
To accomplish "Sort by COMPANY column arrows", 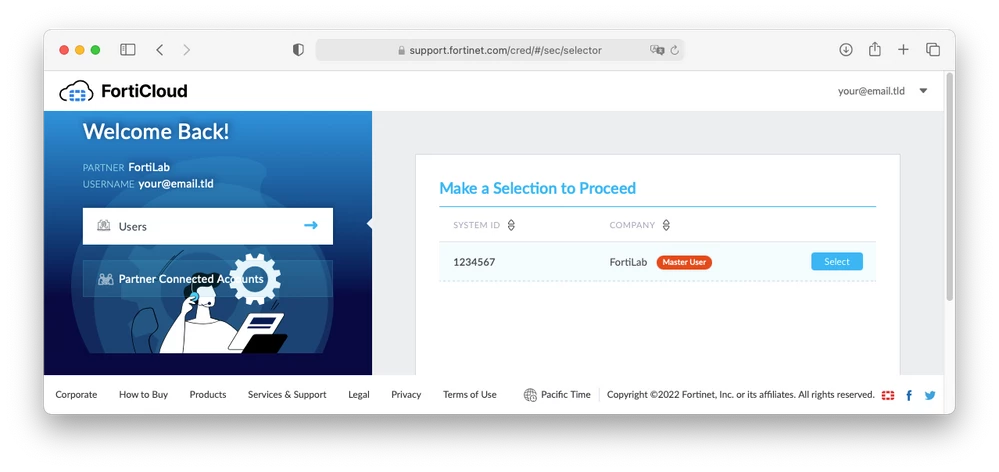I will point(666,225).
